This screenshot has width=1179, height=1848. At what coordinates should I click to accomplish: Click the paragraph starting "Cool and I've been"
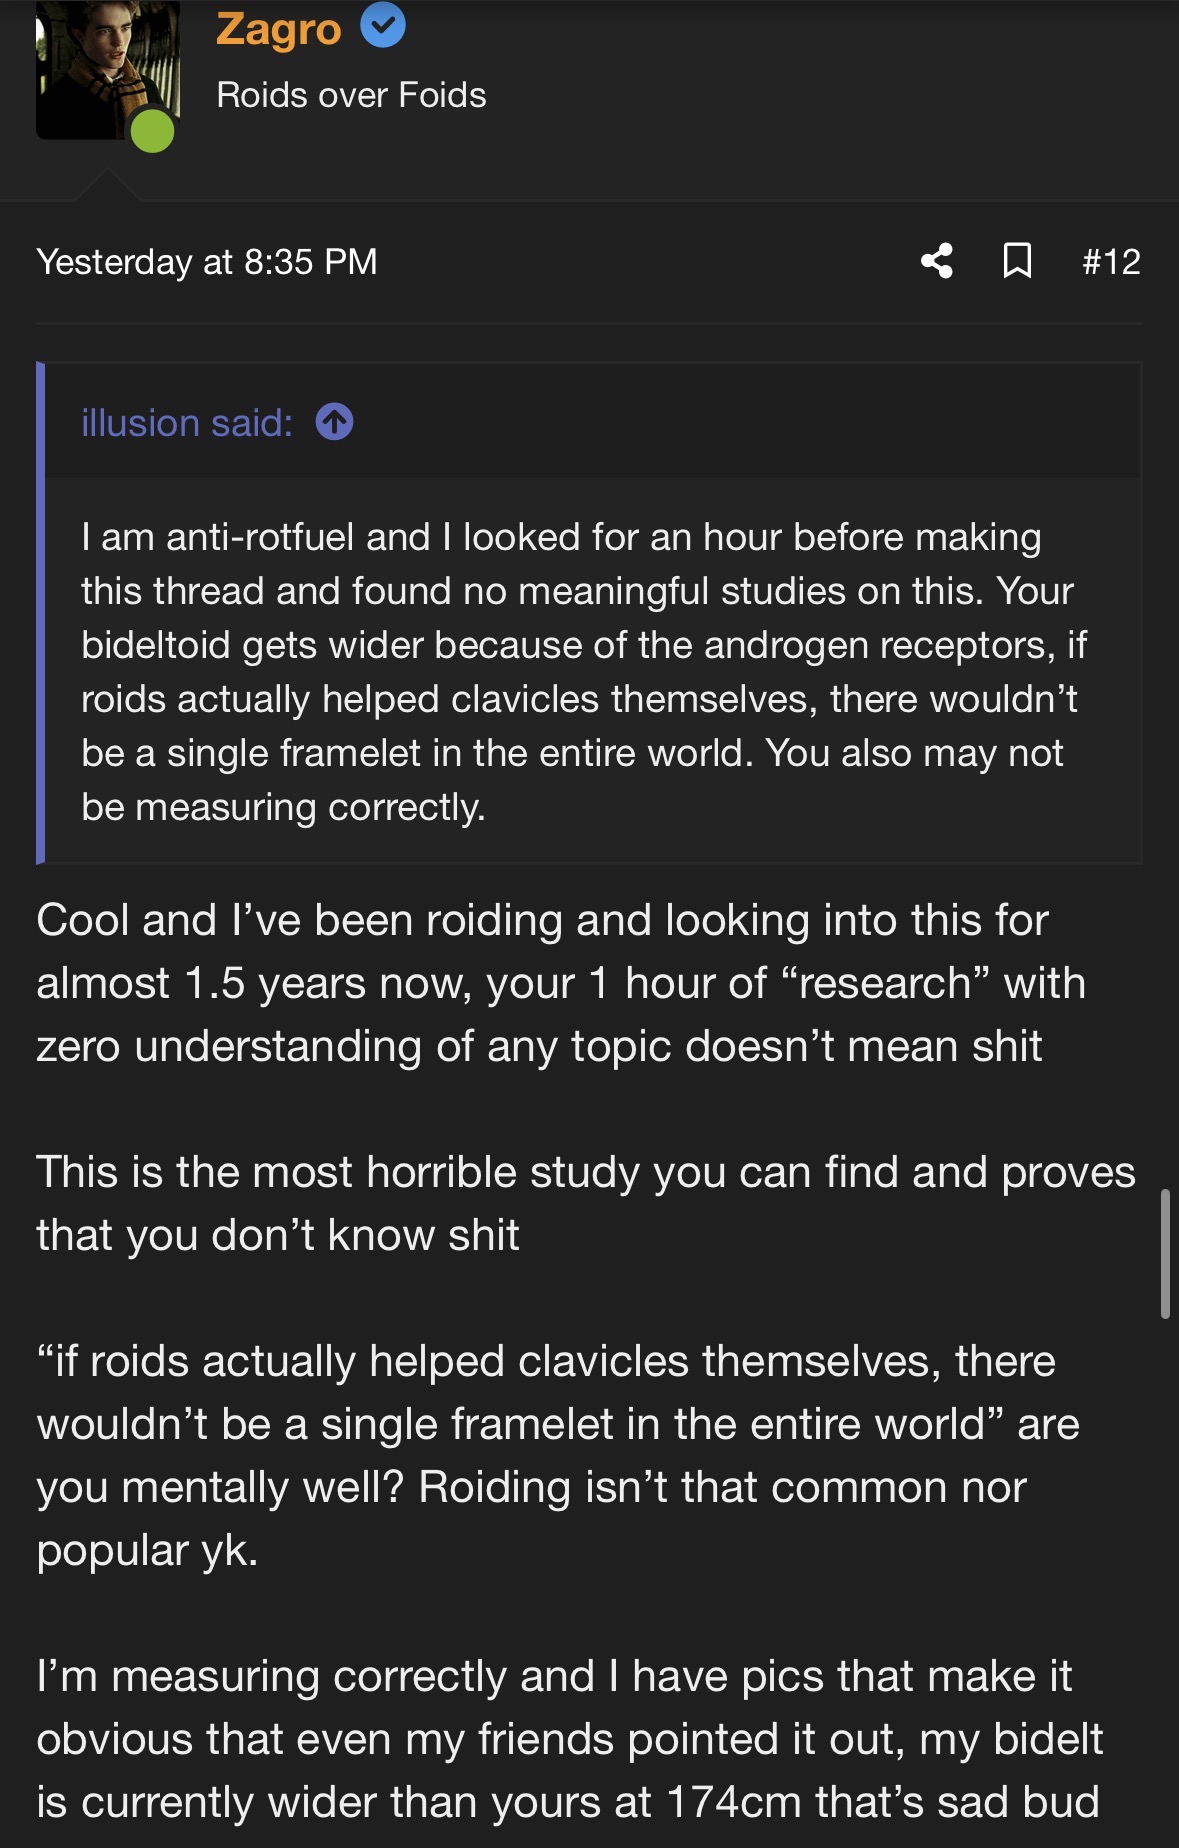[560, 983]
